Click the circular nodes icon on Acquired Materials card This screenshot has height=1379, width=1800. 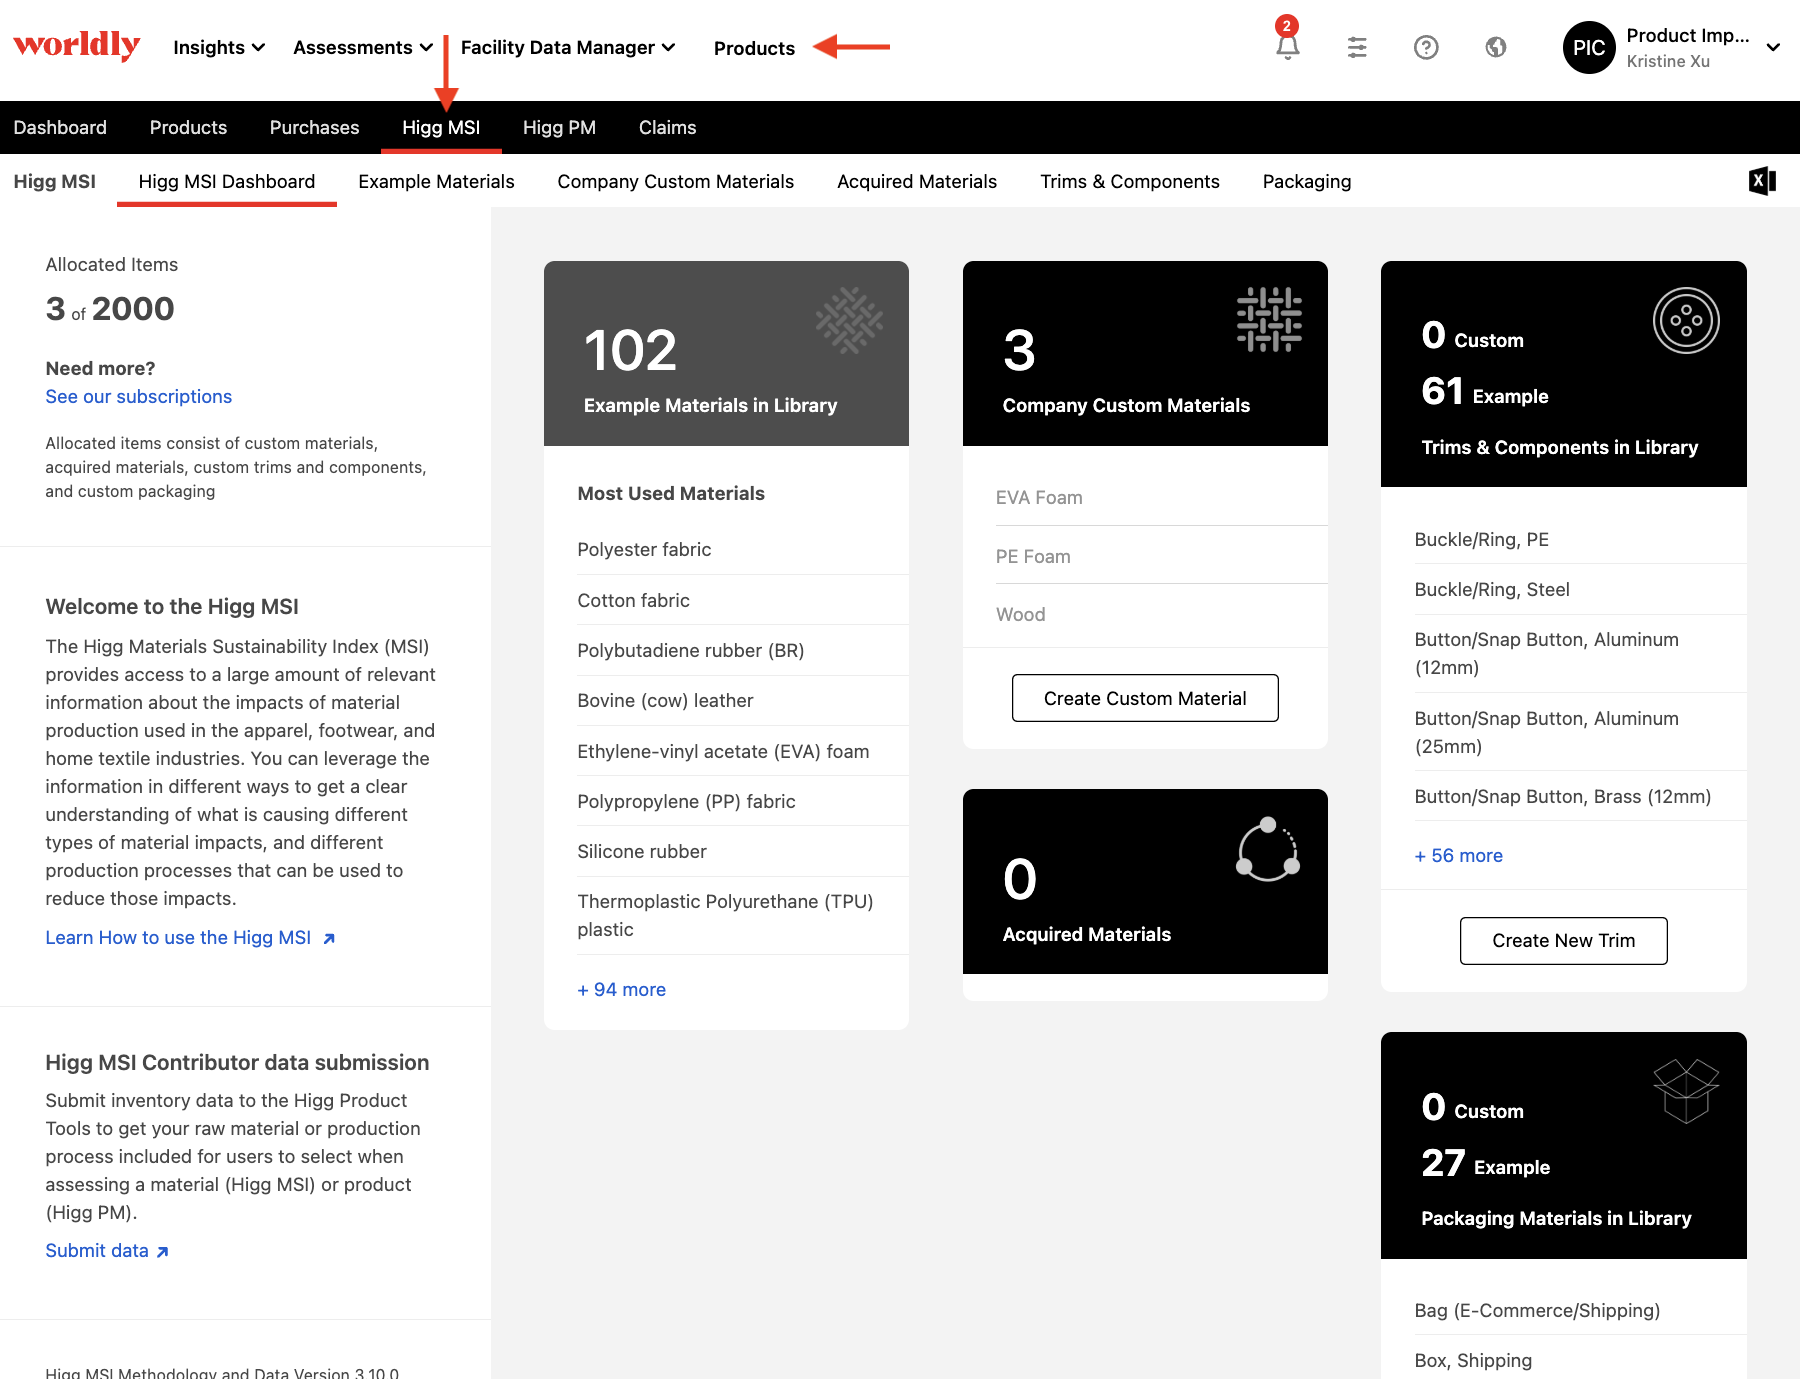click(1268, 849)
